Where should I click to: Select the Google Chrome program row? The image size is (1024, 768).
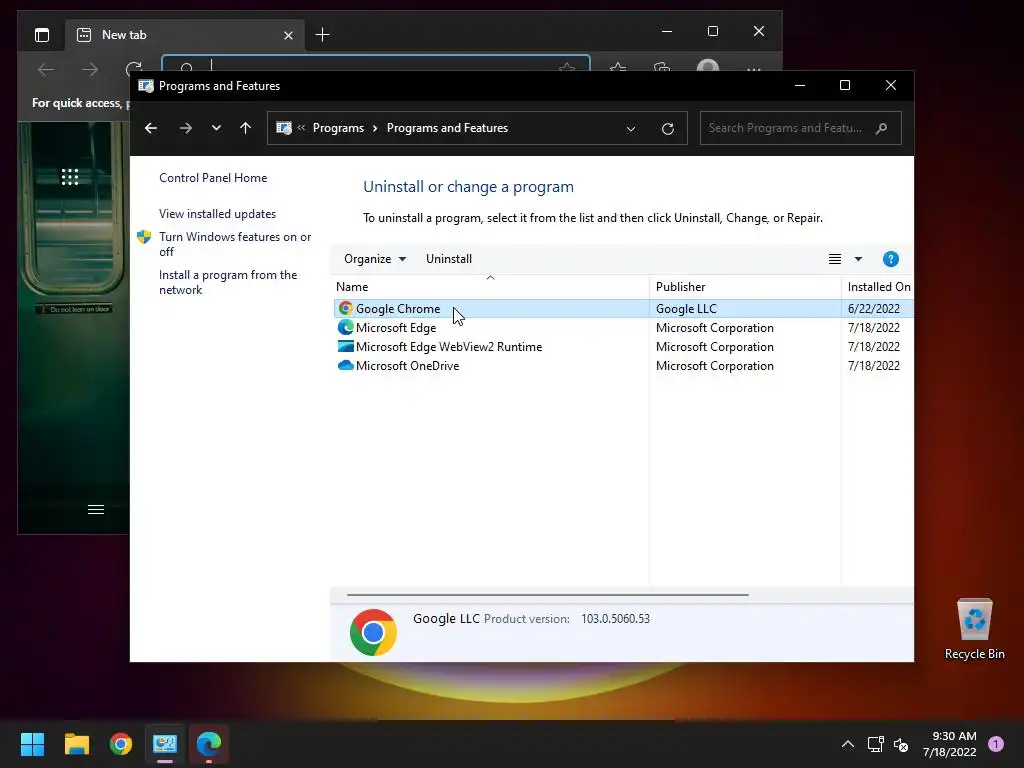pos(624,308)
